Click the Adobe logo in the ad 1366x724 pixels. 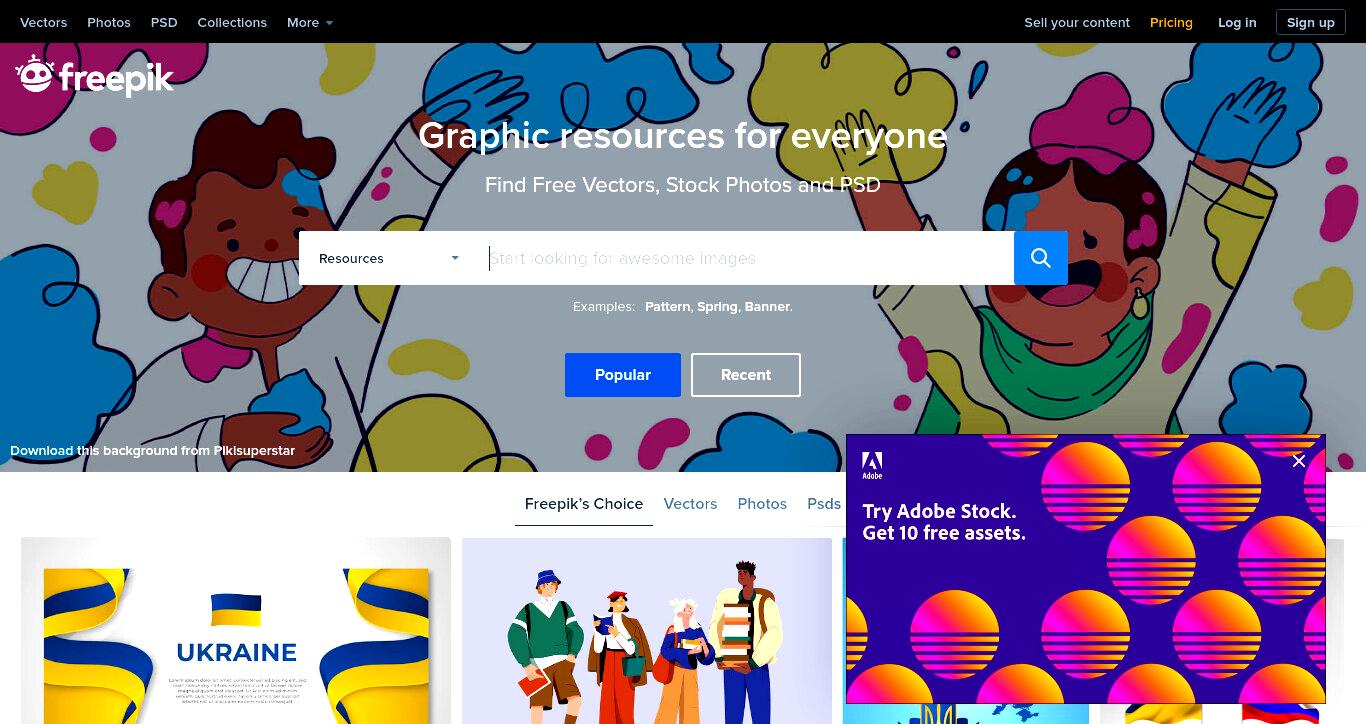872,465
